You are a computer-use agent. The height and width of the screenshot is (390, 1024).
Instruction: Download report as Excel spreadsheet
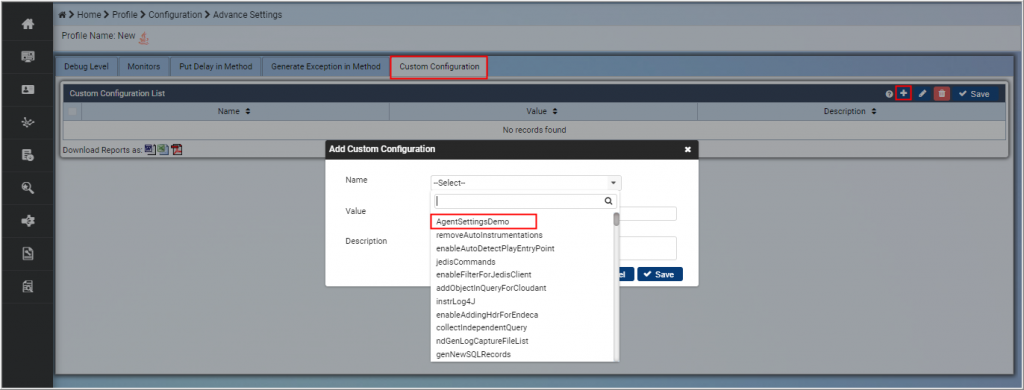[x=163, y=149]
